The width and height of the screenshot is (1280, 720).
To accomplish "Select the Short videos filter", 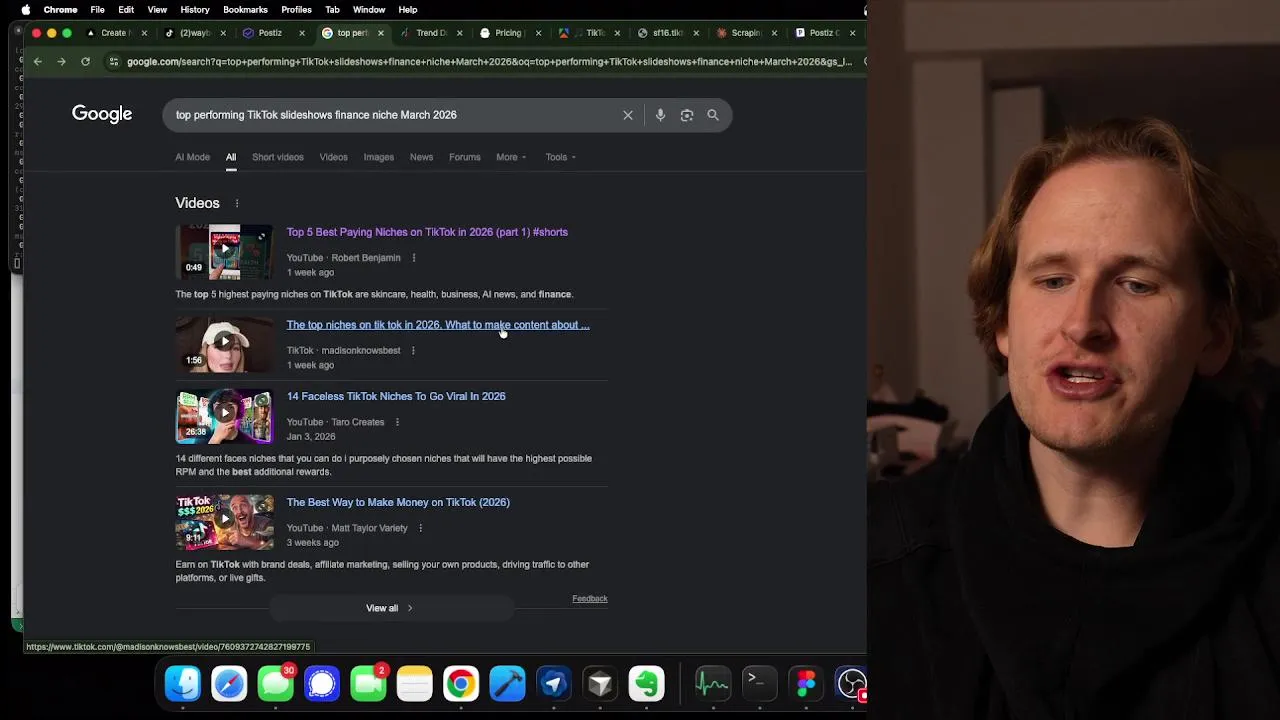I will [x=278, y=157].
